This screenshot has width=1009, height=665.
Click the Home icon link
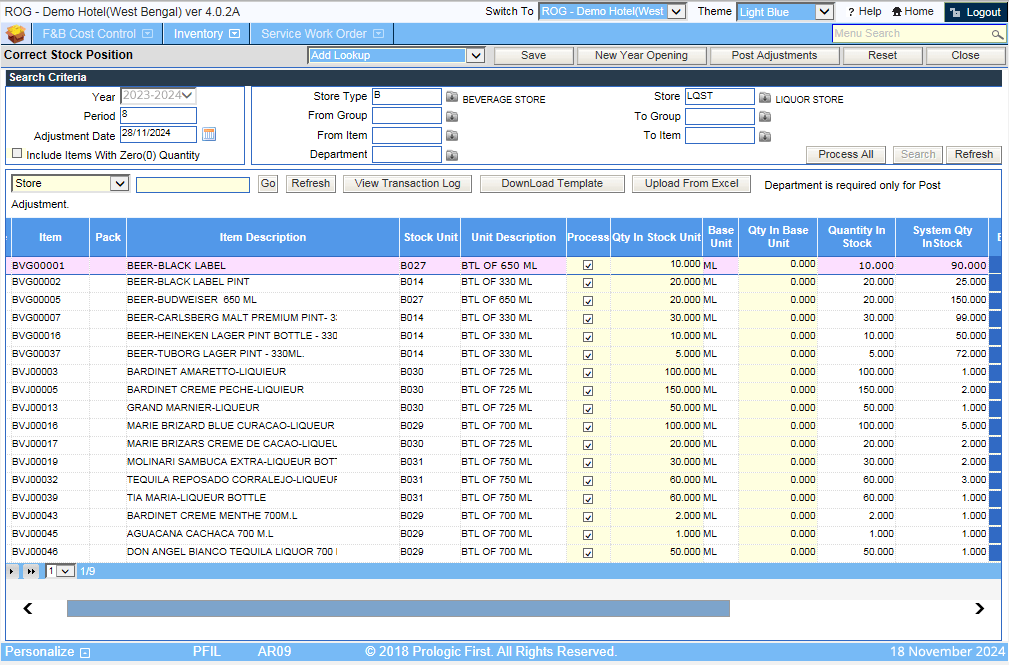click(912, 12)
